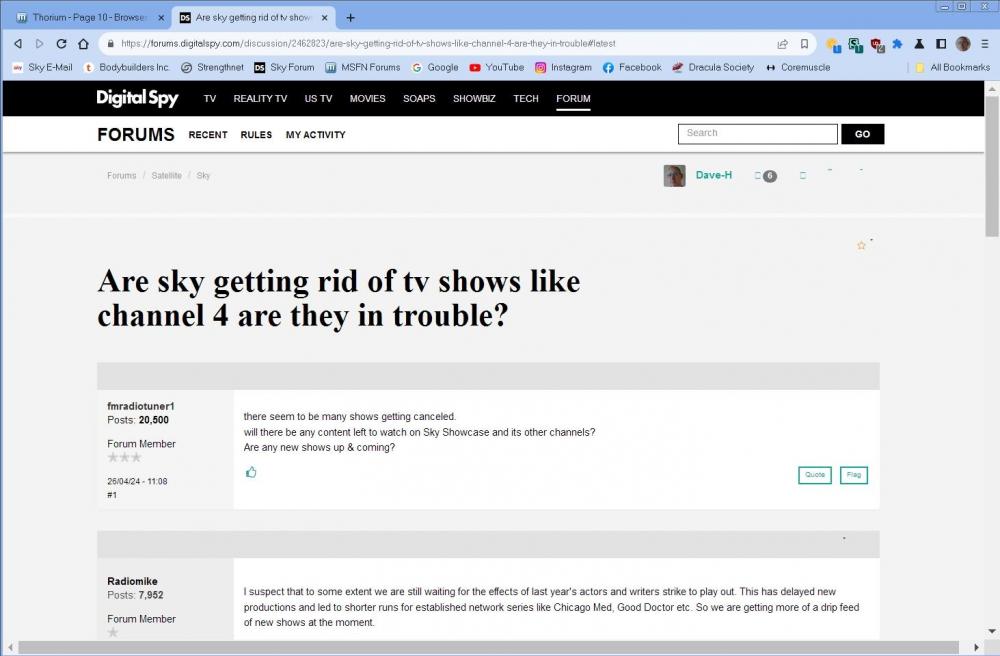The height and width of the screenshot is (656, 1000).
Task: Click the share page icon in address bar
Action: pos(782,44)
